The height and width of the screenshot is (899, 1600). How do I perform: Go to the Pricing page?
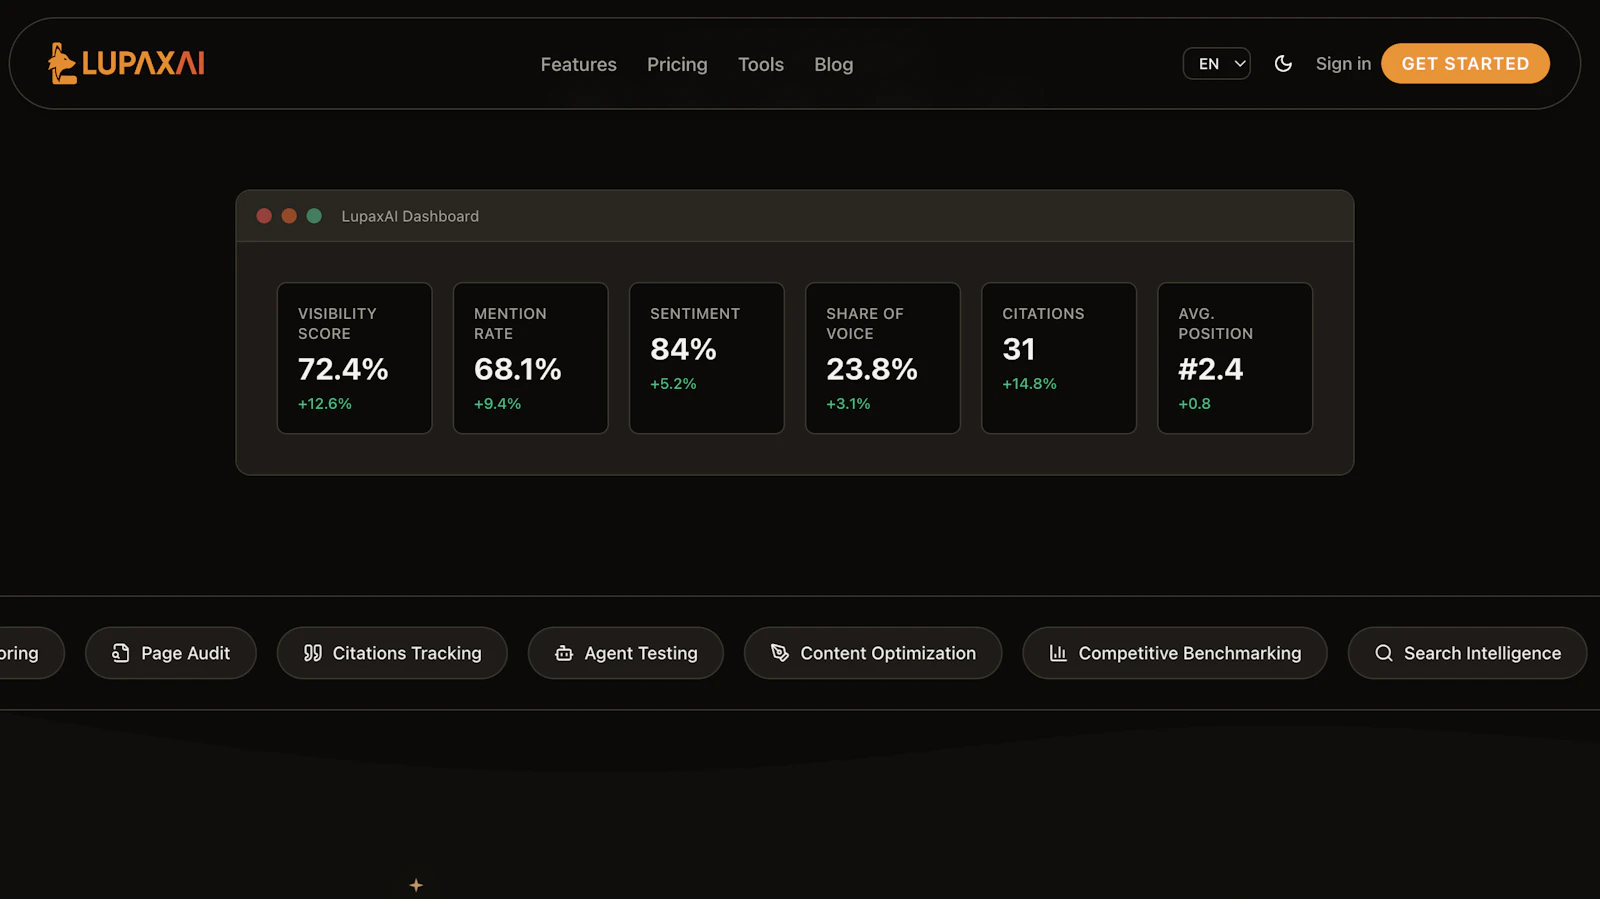[x=677, y=64]
